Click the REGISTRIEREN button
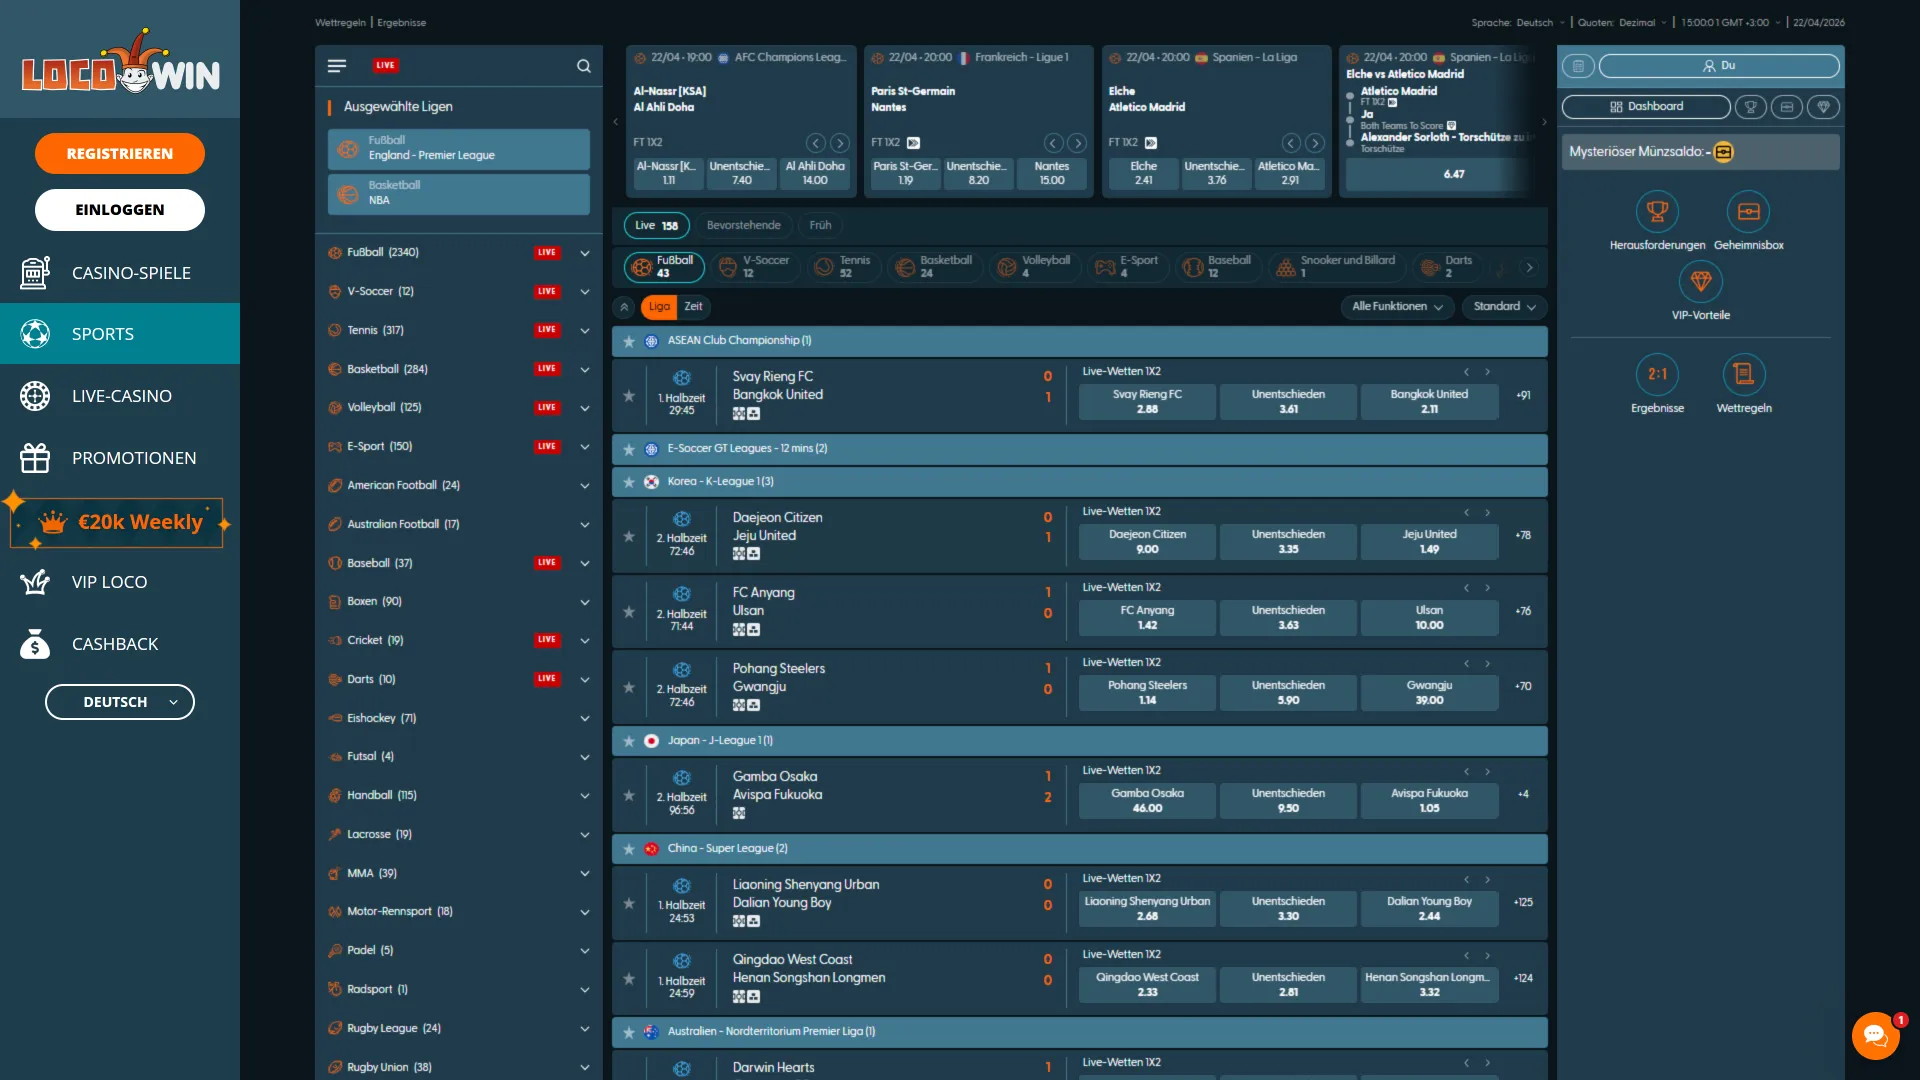This screenshot has width=1920, height=1080. tap(119, 153)
